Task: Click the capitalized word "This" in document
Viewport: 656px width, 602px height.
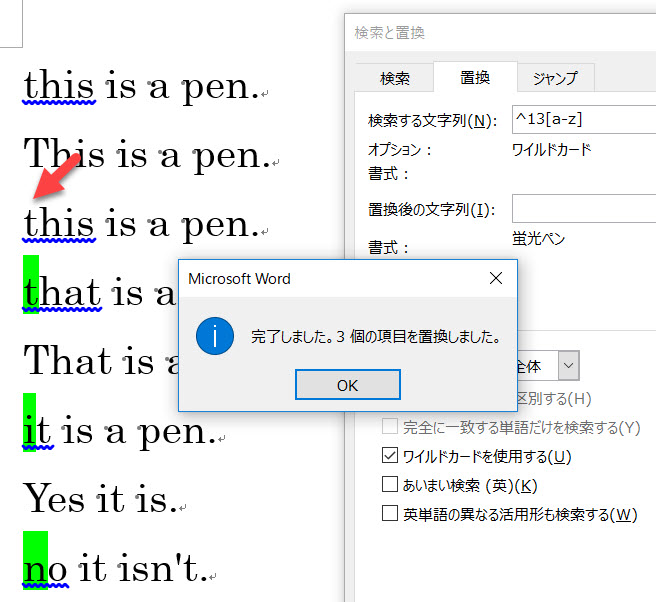Action: tap(62, 154)
